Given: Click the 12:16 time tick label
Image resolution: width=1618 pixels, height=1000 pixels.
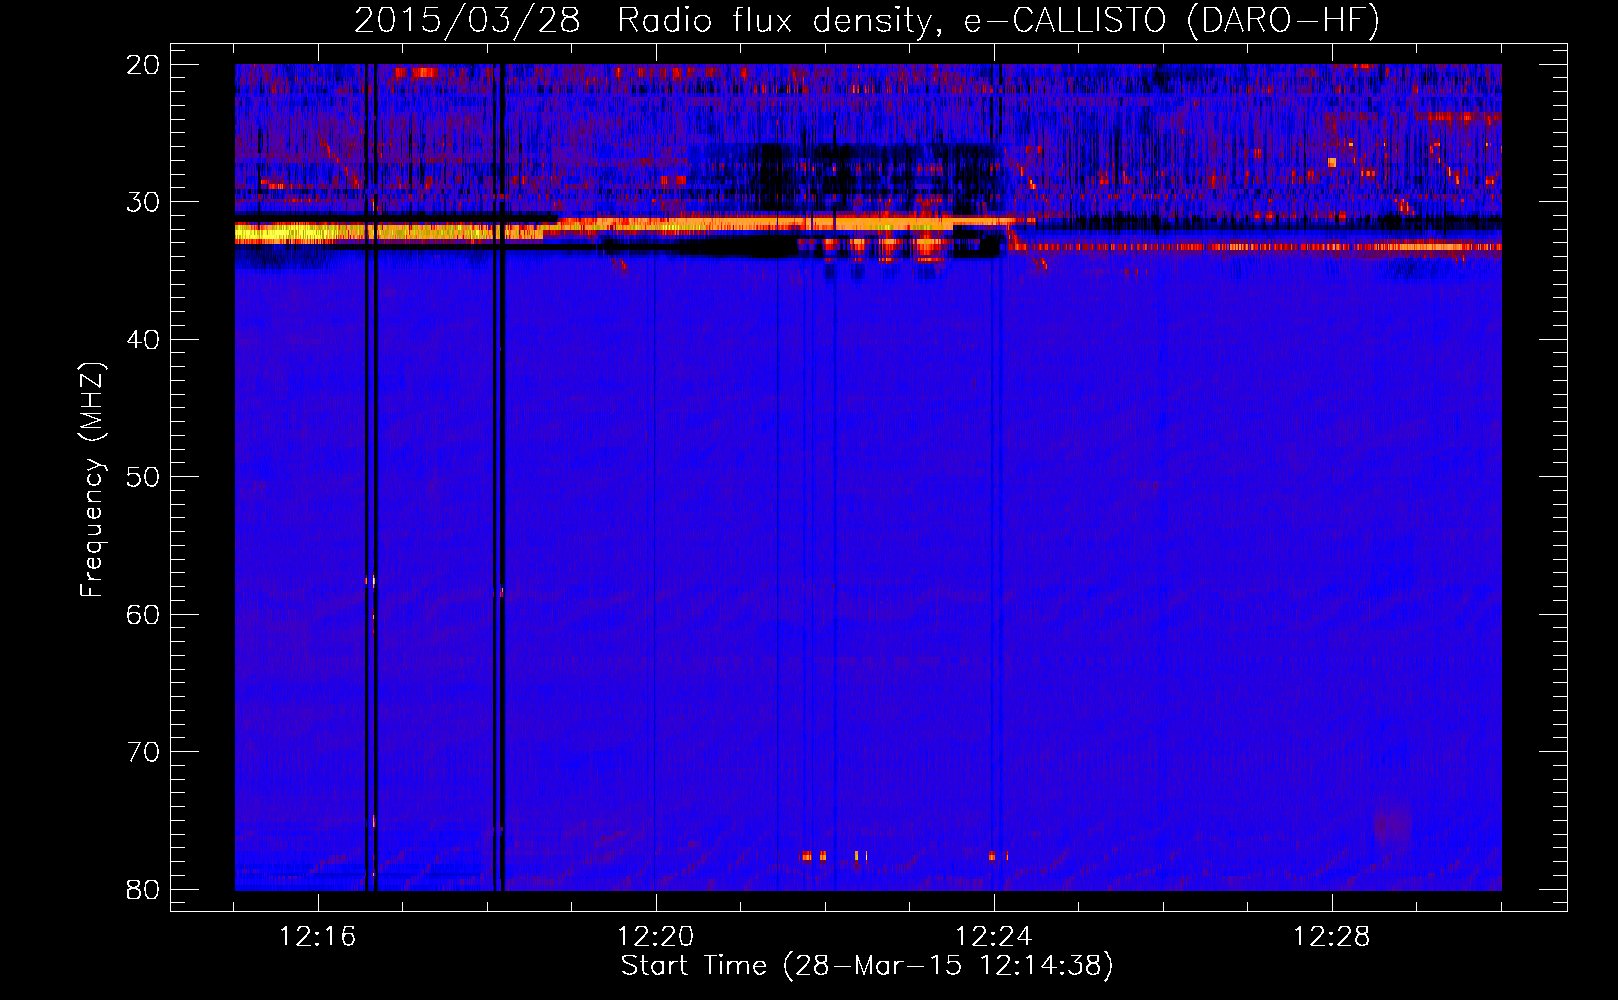Looking at the screenshot, I should pos(318,937).
